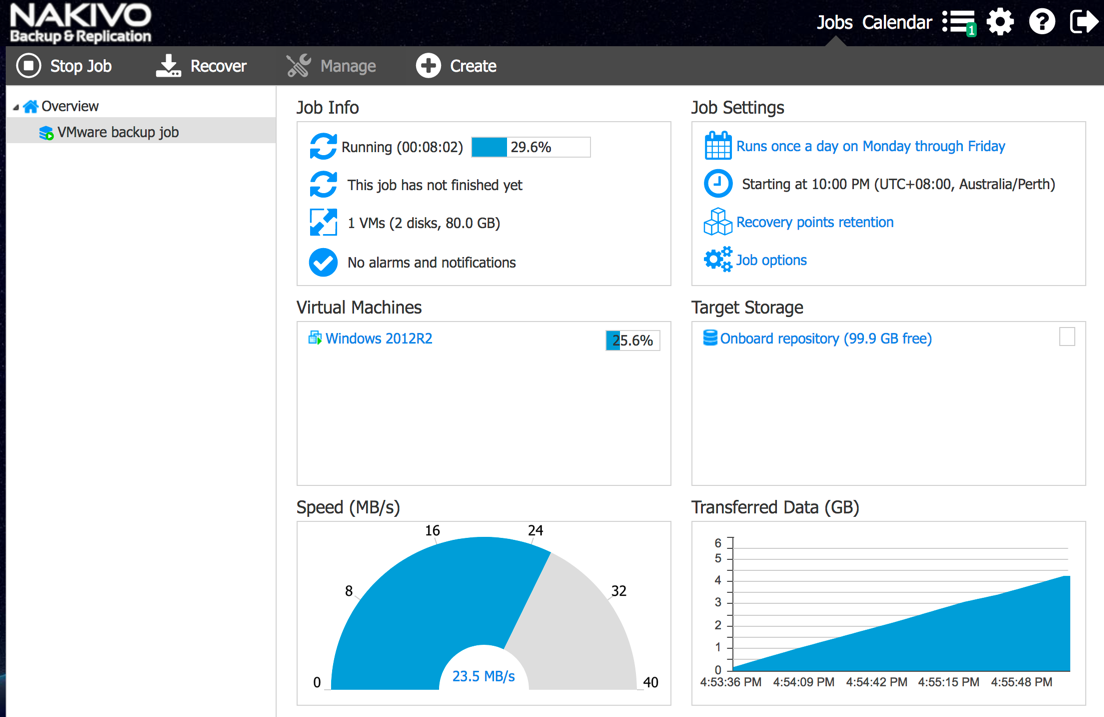This screenshot has width=1104, height=717.
Task: Open the activities list icon
Action: tap(959, 23)
